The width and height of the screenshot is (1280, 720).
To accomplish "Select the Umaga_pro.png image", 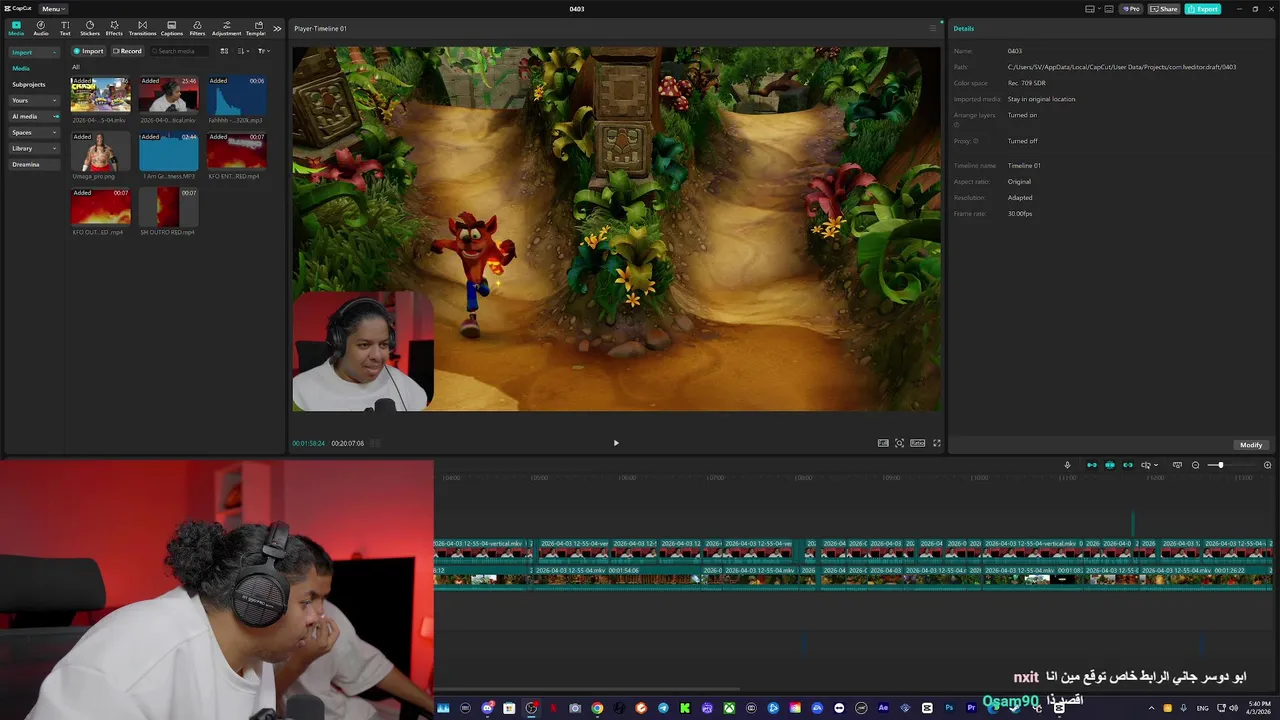I will click(x=100, y=151).
